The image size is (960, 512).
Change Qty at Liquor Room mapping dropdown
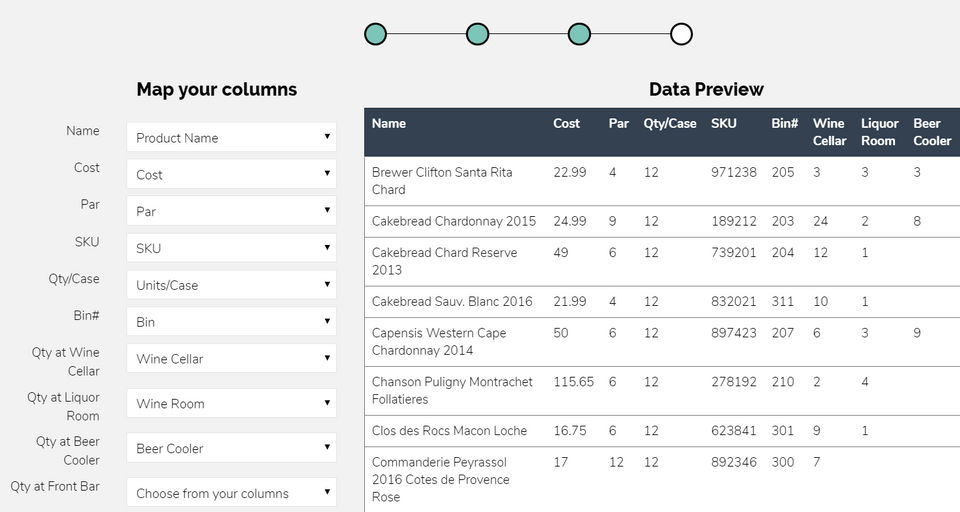(x=231, y=404)
